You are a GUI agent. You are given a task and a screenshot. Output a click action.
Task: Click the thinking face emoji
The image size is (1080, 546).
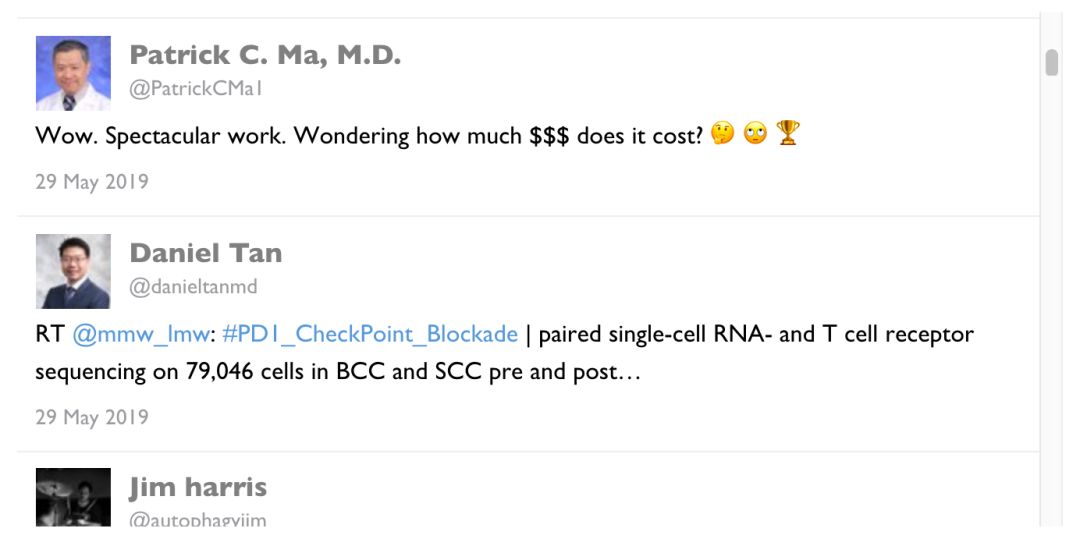pyautogui.click(x=723, y=134)
